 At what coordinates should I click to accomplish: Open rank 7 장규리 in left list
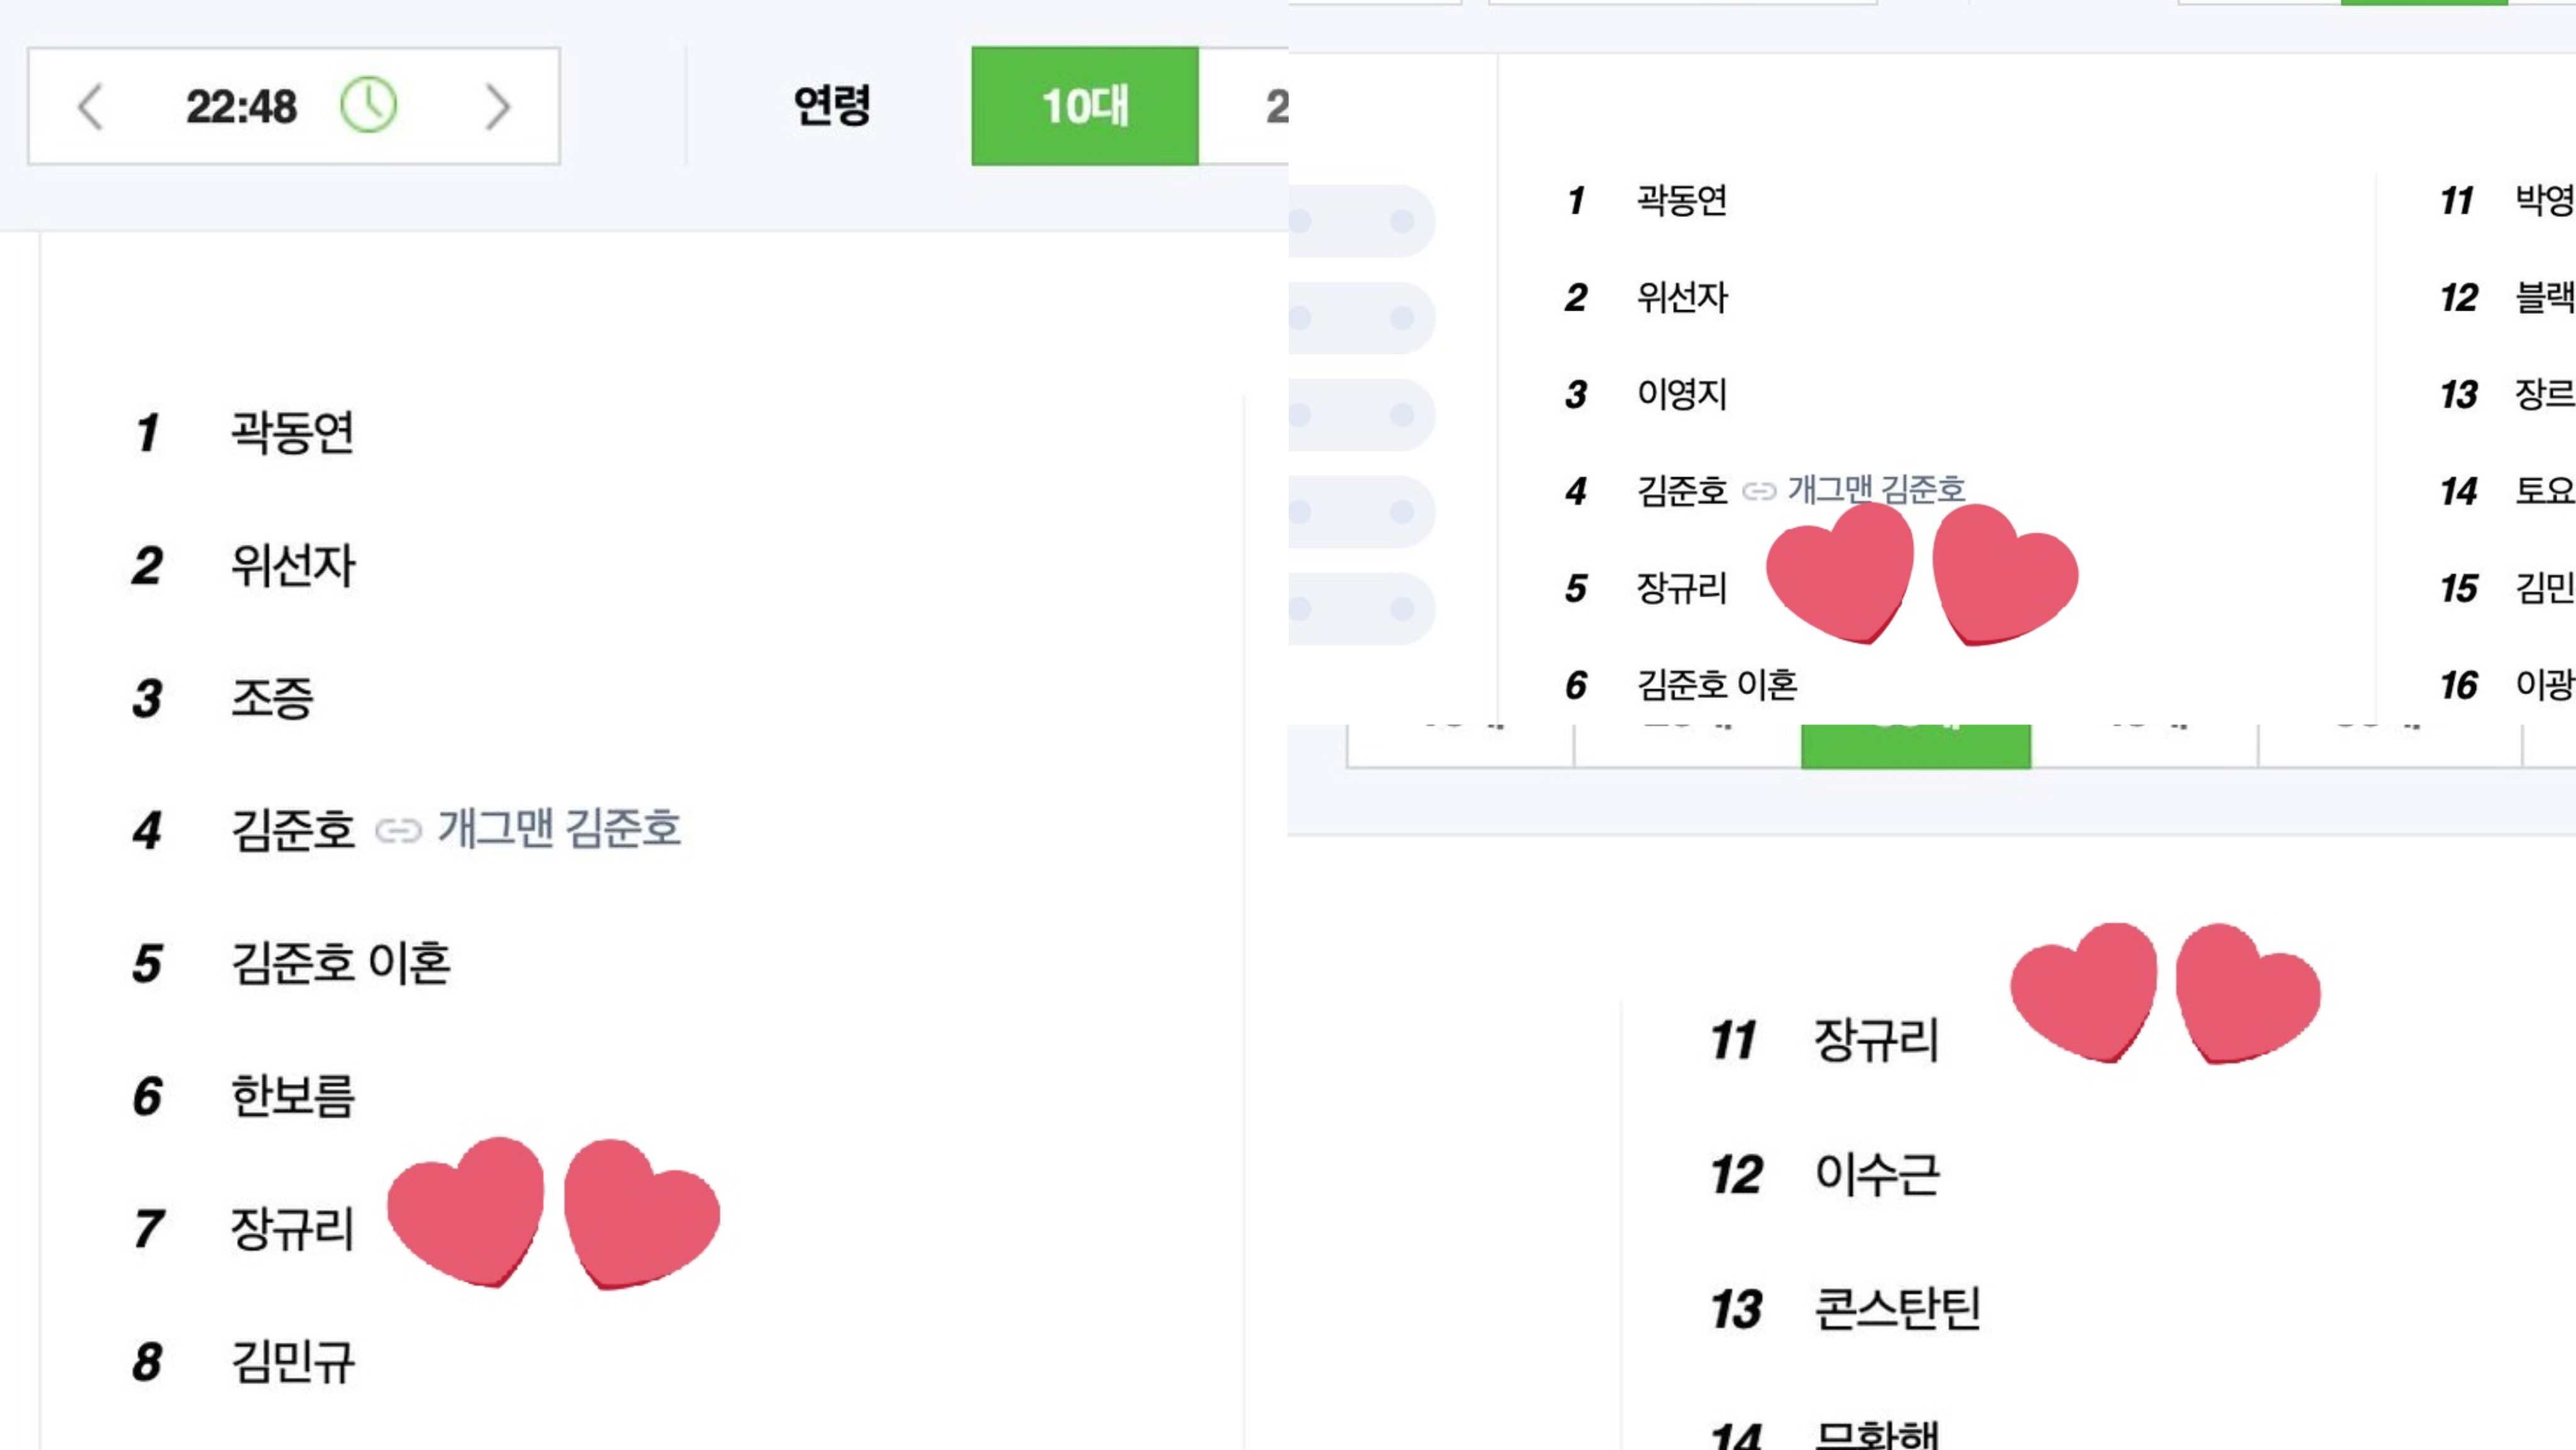(x=292, y=1229)
